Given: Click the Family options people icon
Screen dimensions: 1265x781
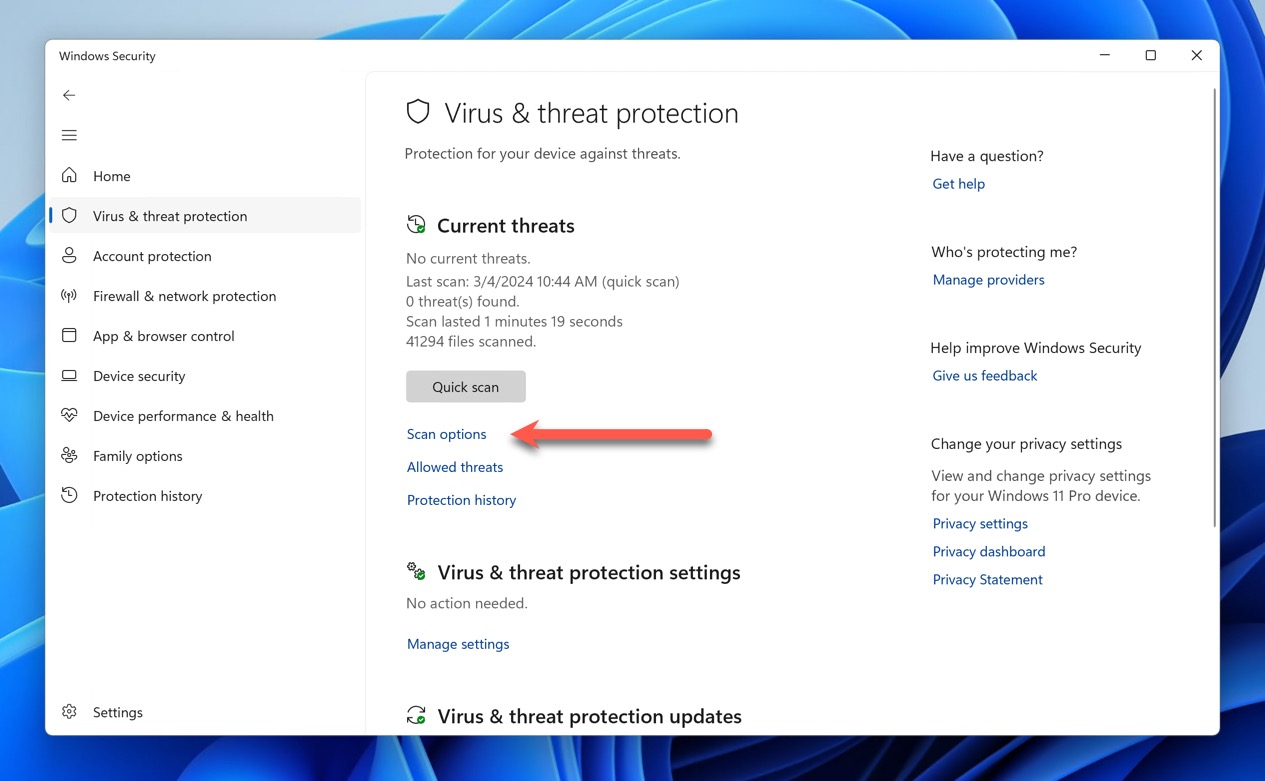Looking at the screenshot, I should (69, 456).
